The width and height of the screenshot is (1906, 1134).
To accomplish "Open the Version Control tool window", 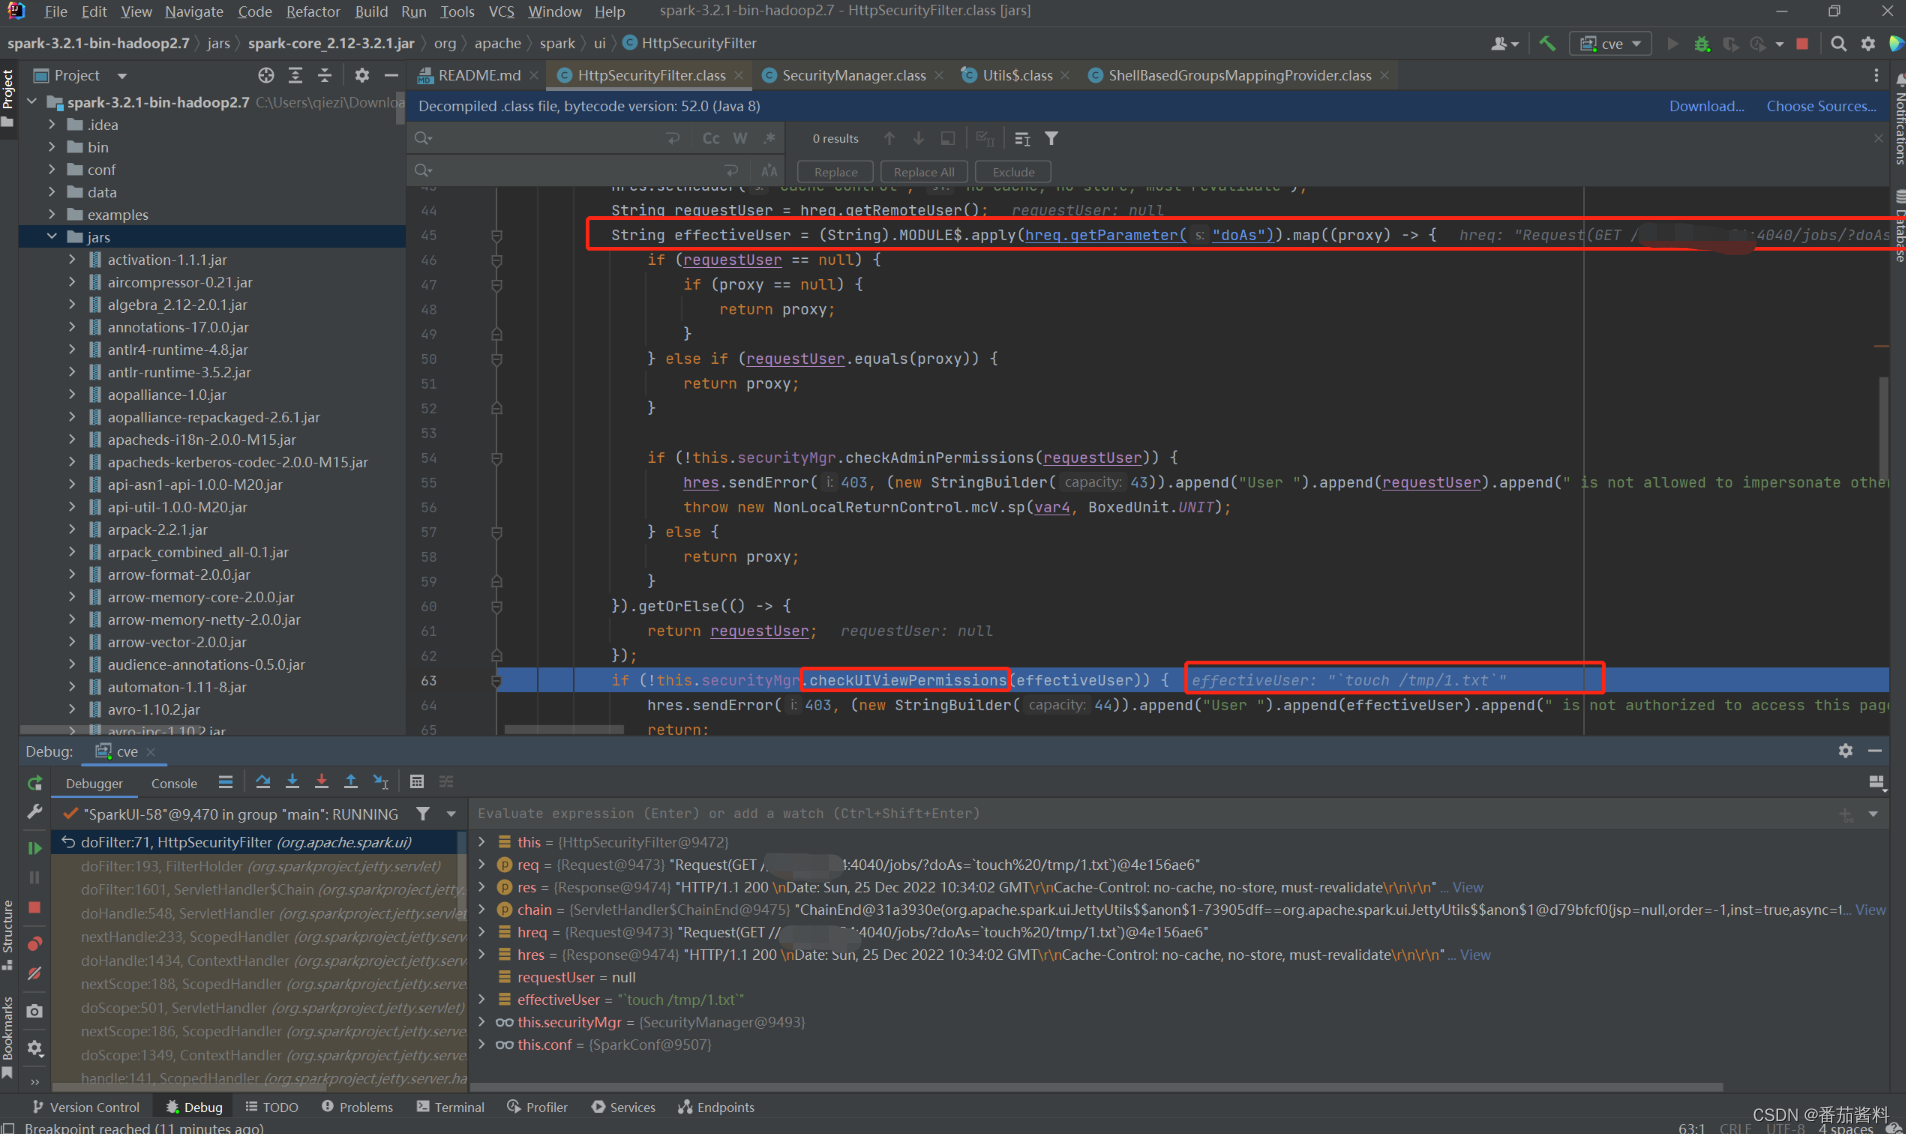I will click(86, 1107).
